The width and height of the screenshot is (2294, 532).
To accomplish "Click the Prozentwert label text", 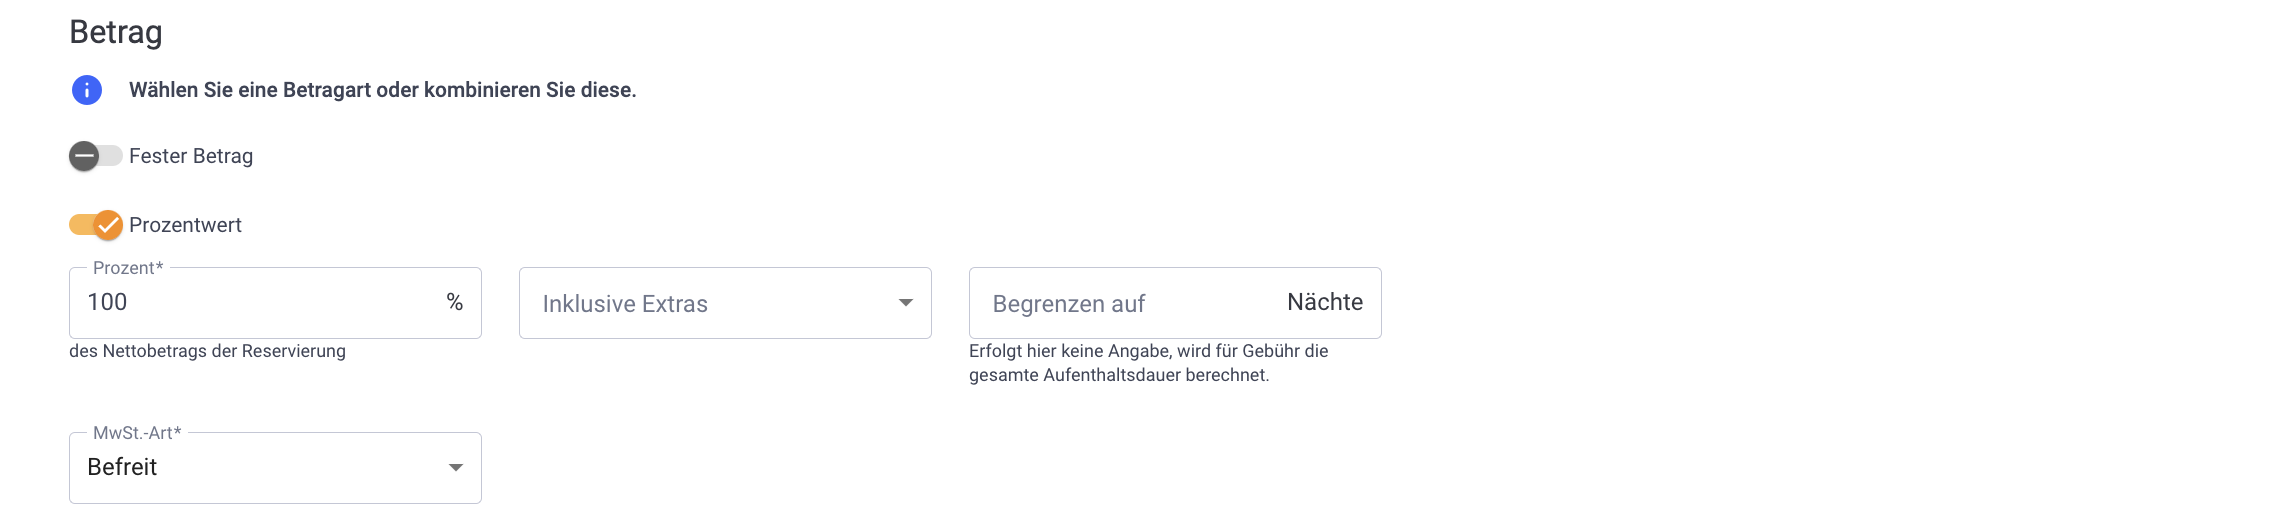I will click(x=185, y=225).
